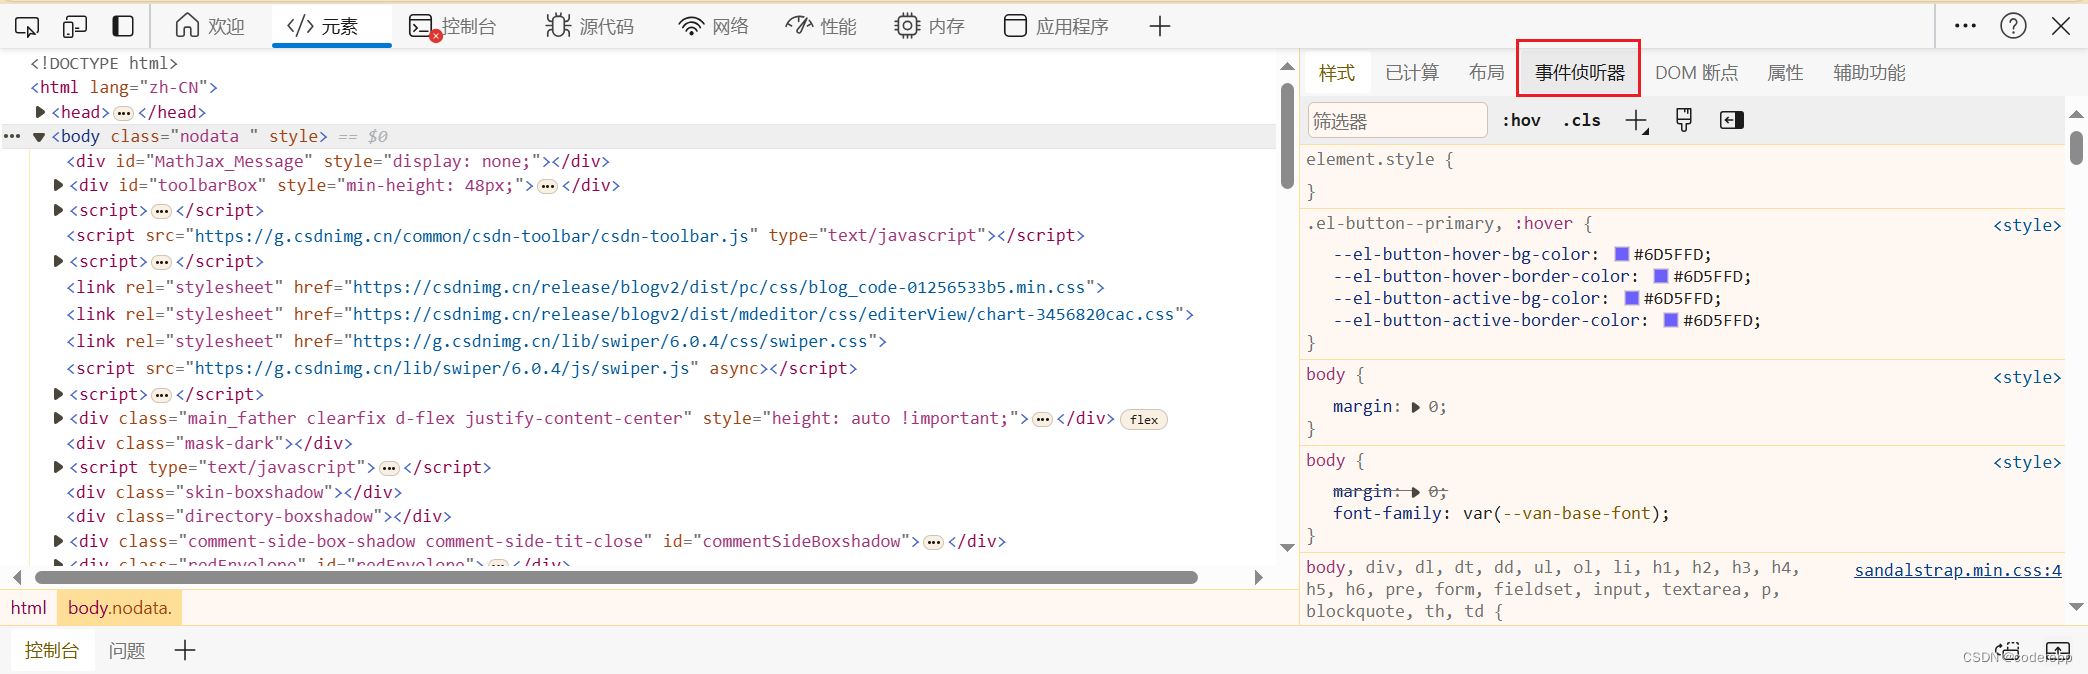Select the 样式 styles pane tab
Viewport: 2088px width, 674px height.
[x=1337, y=73]
